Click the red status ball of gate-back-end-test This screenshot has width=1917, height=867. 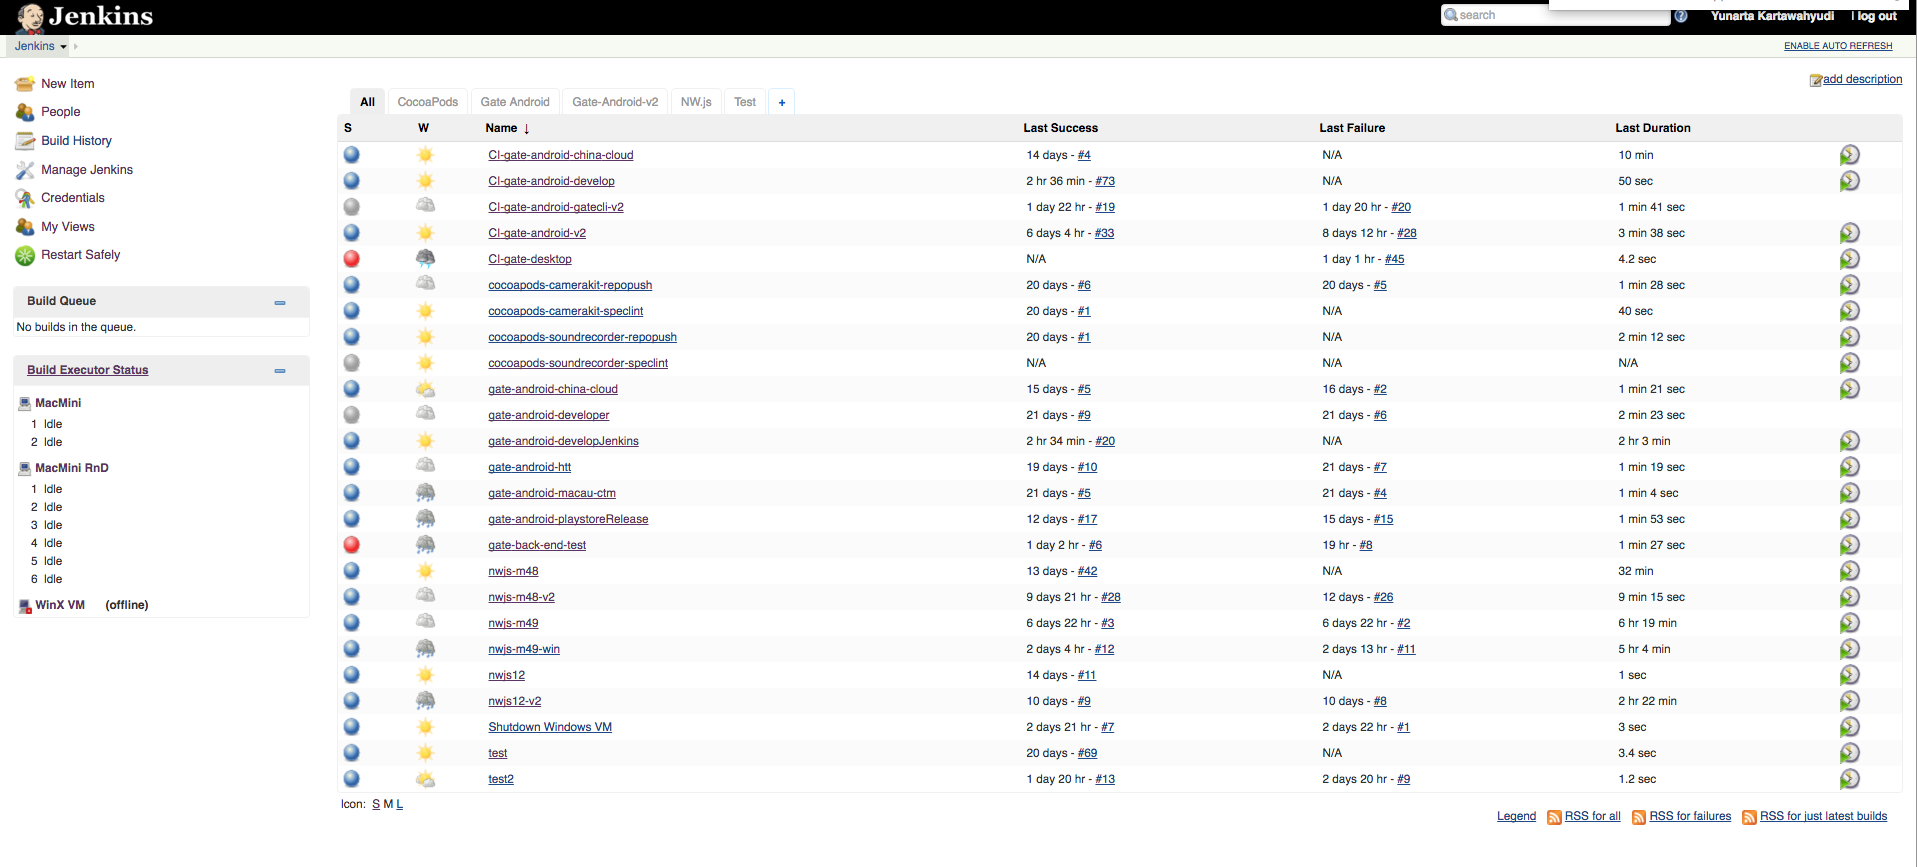[x=352, y=545]
